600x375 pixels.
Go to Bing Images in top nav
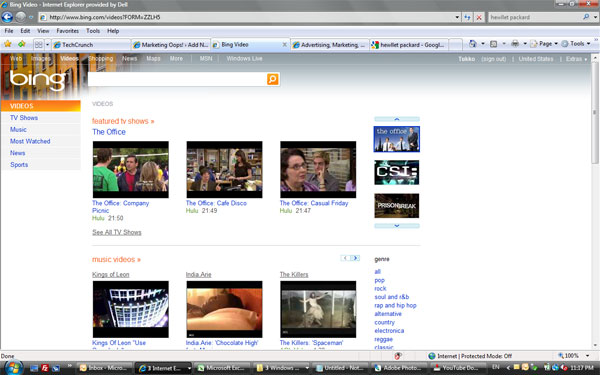tap(41, 59)
